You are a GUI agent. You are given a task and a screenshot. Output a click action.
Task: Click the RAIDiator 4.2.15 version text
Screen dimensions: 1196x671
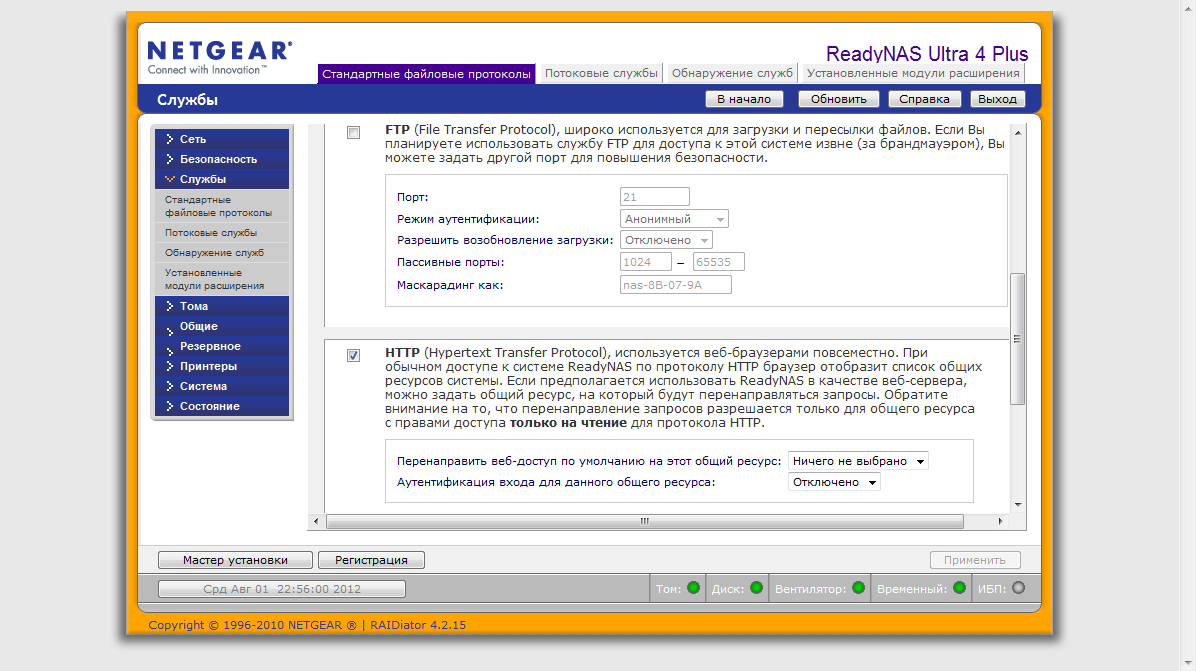click(x=418, y=624)
